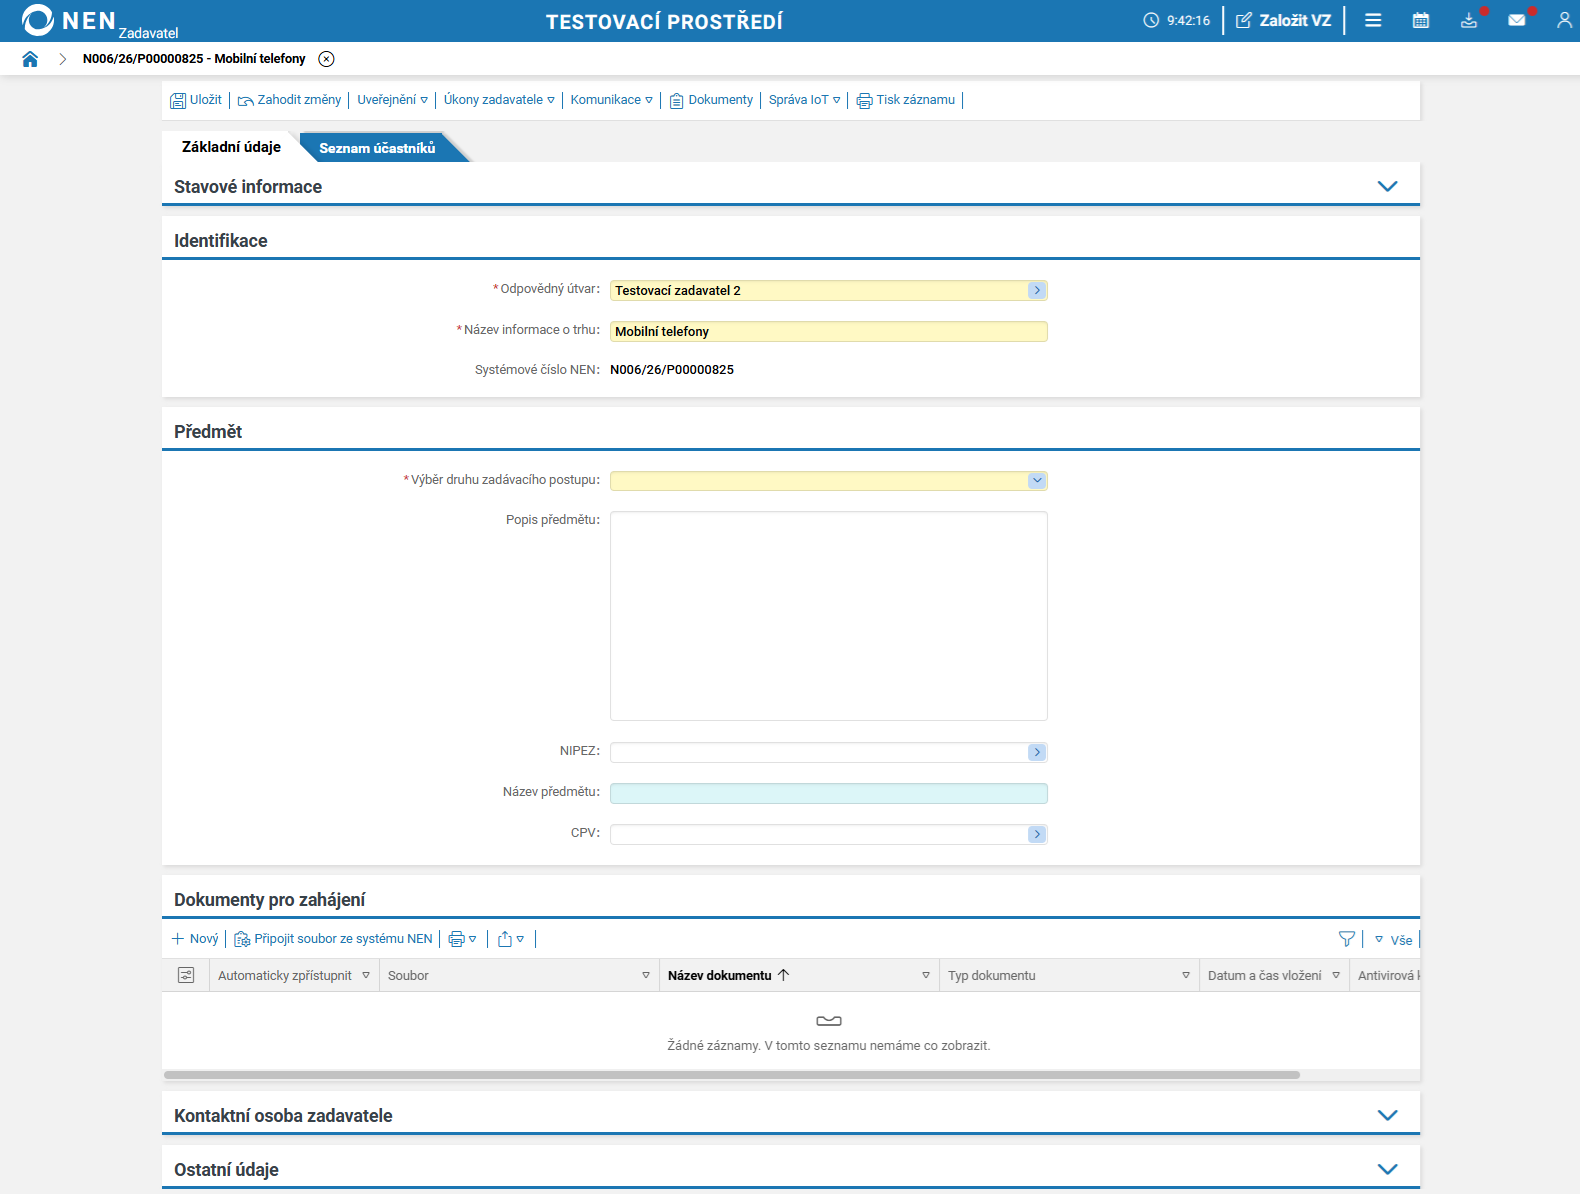Click Připojit soubor ze systému NEN
Screen dimensions: 1580x1194
click(x=333, y=939)
